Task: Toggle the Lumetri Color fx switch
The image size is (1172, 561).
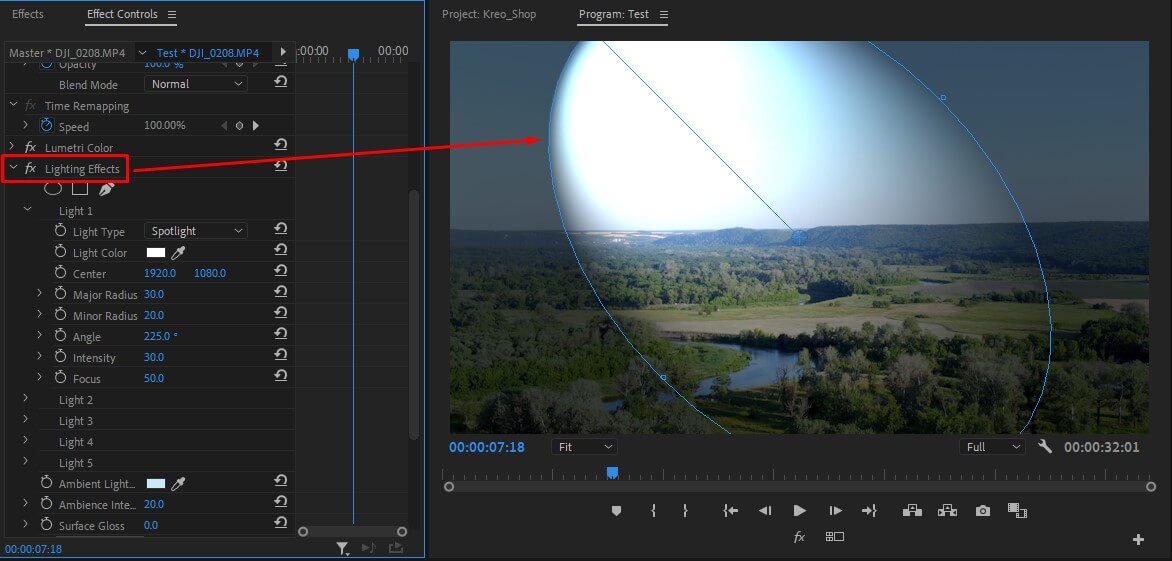Action: 30,147
